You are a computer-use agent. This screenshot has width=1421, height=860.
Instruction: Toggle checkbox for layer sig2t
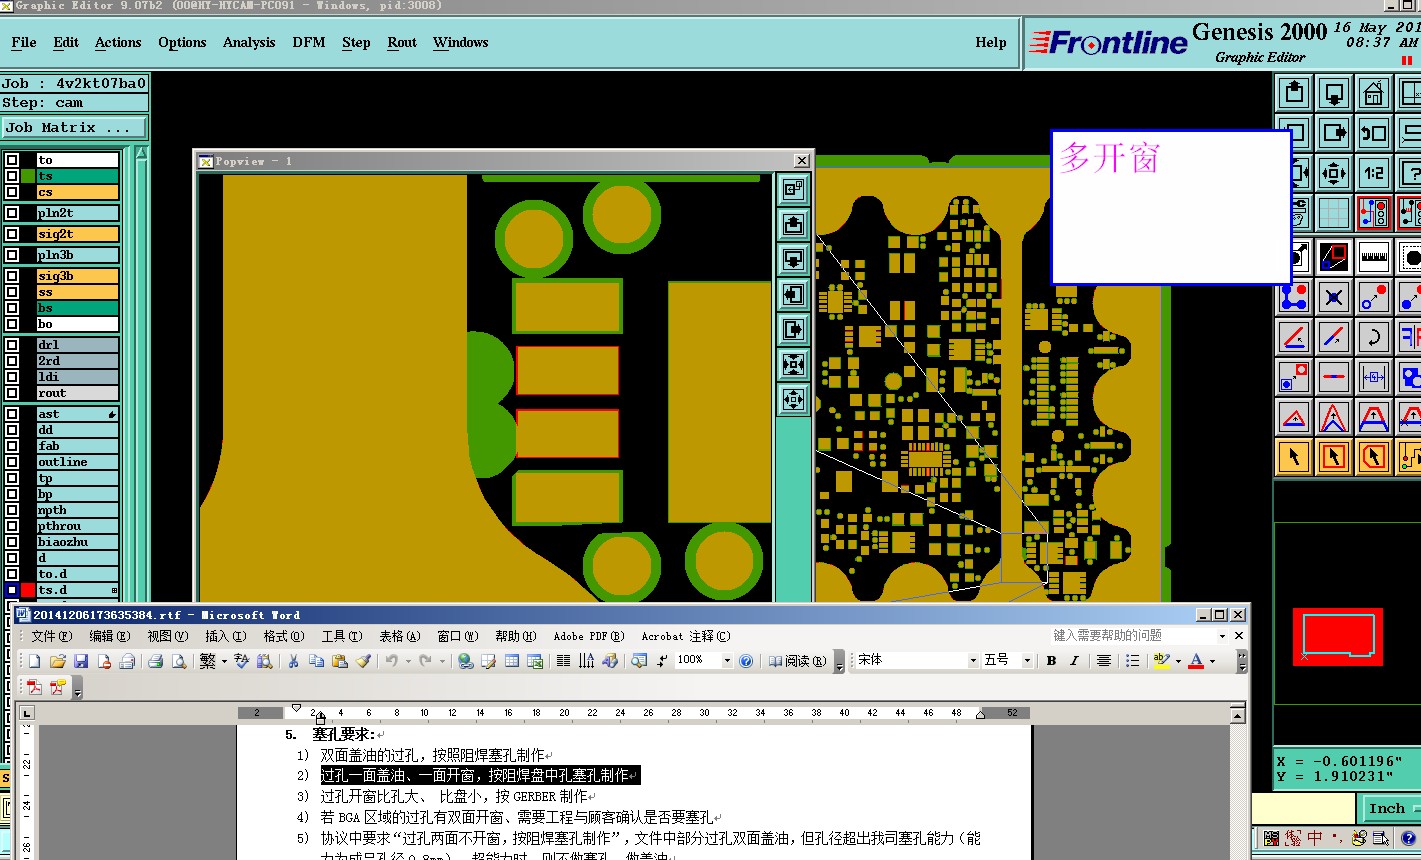point(12,234)
